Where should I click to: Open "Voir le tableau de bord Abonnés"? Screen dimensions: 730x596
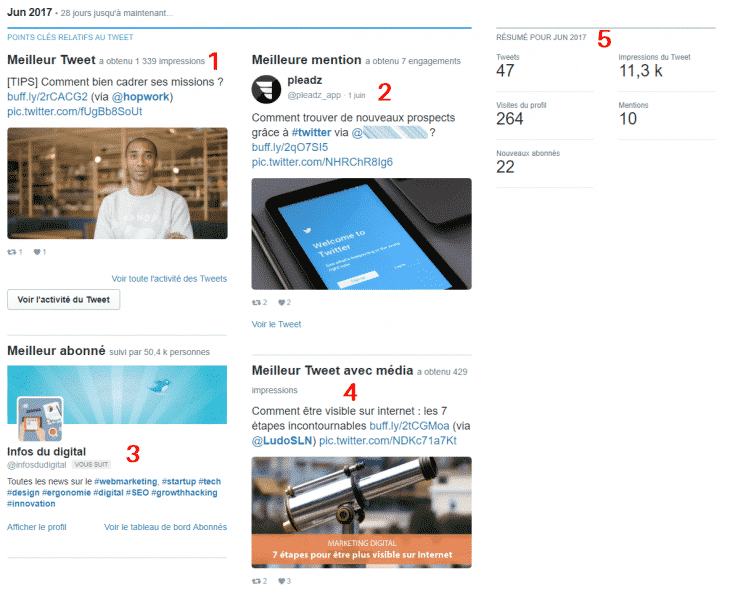click(165, 527)
